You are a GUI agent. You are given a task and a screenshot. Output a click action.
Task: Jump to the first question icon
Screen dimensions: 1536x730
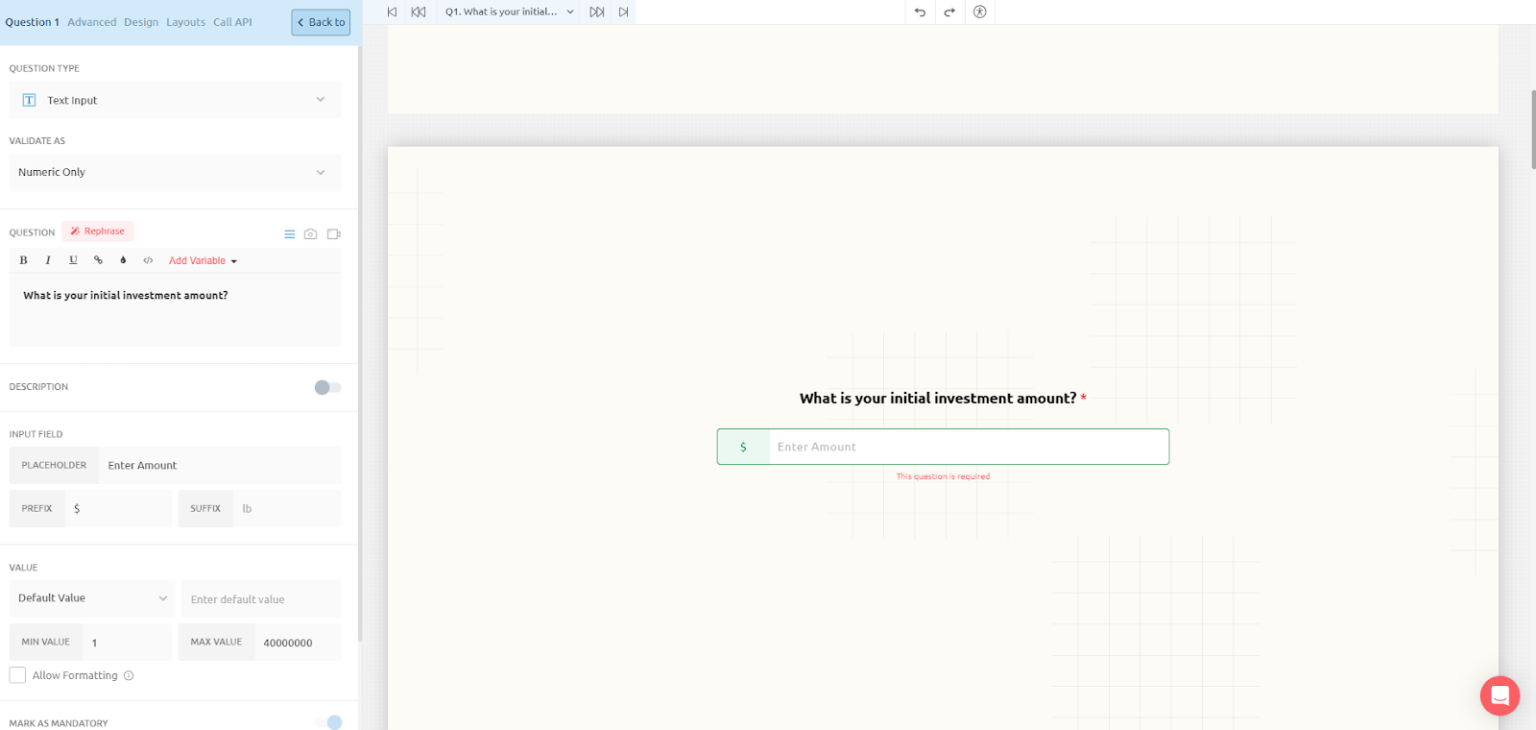tap(391, 12)
